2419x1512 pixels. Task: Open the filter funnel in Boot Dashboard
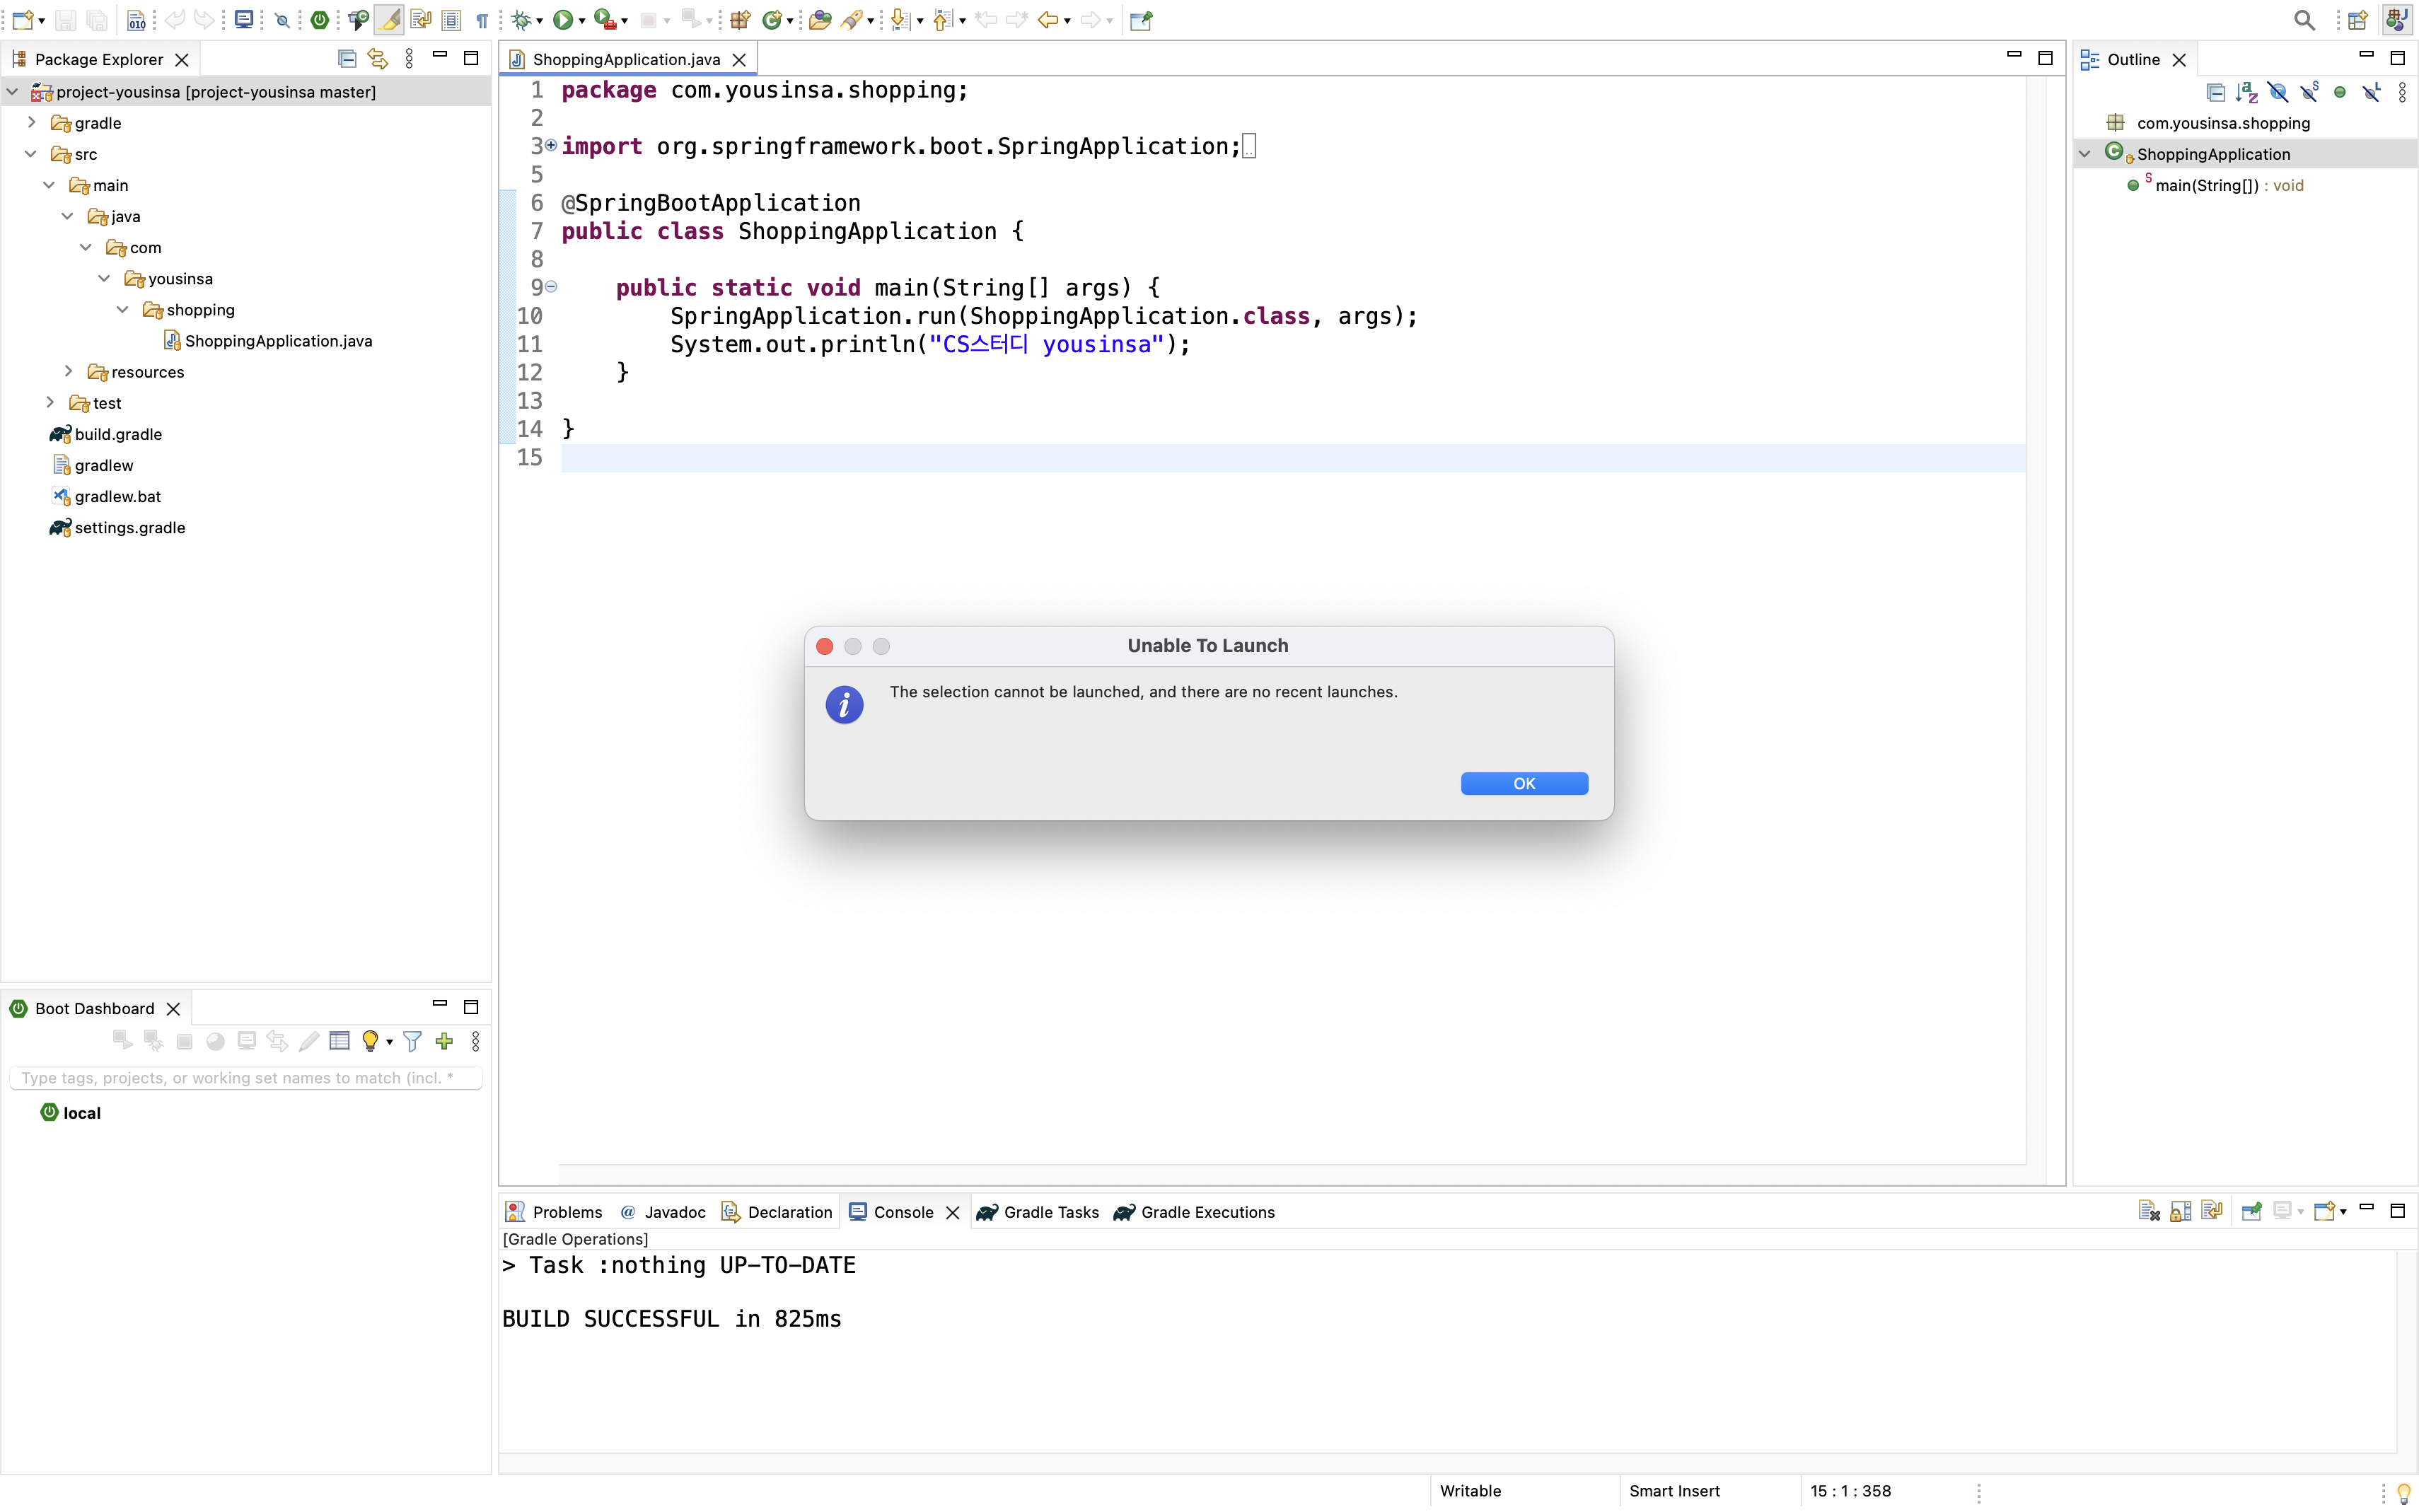click(412, 1041)
